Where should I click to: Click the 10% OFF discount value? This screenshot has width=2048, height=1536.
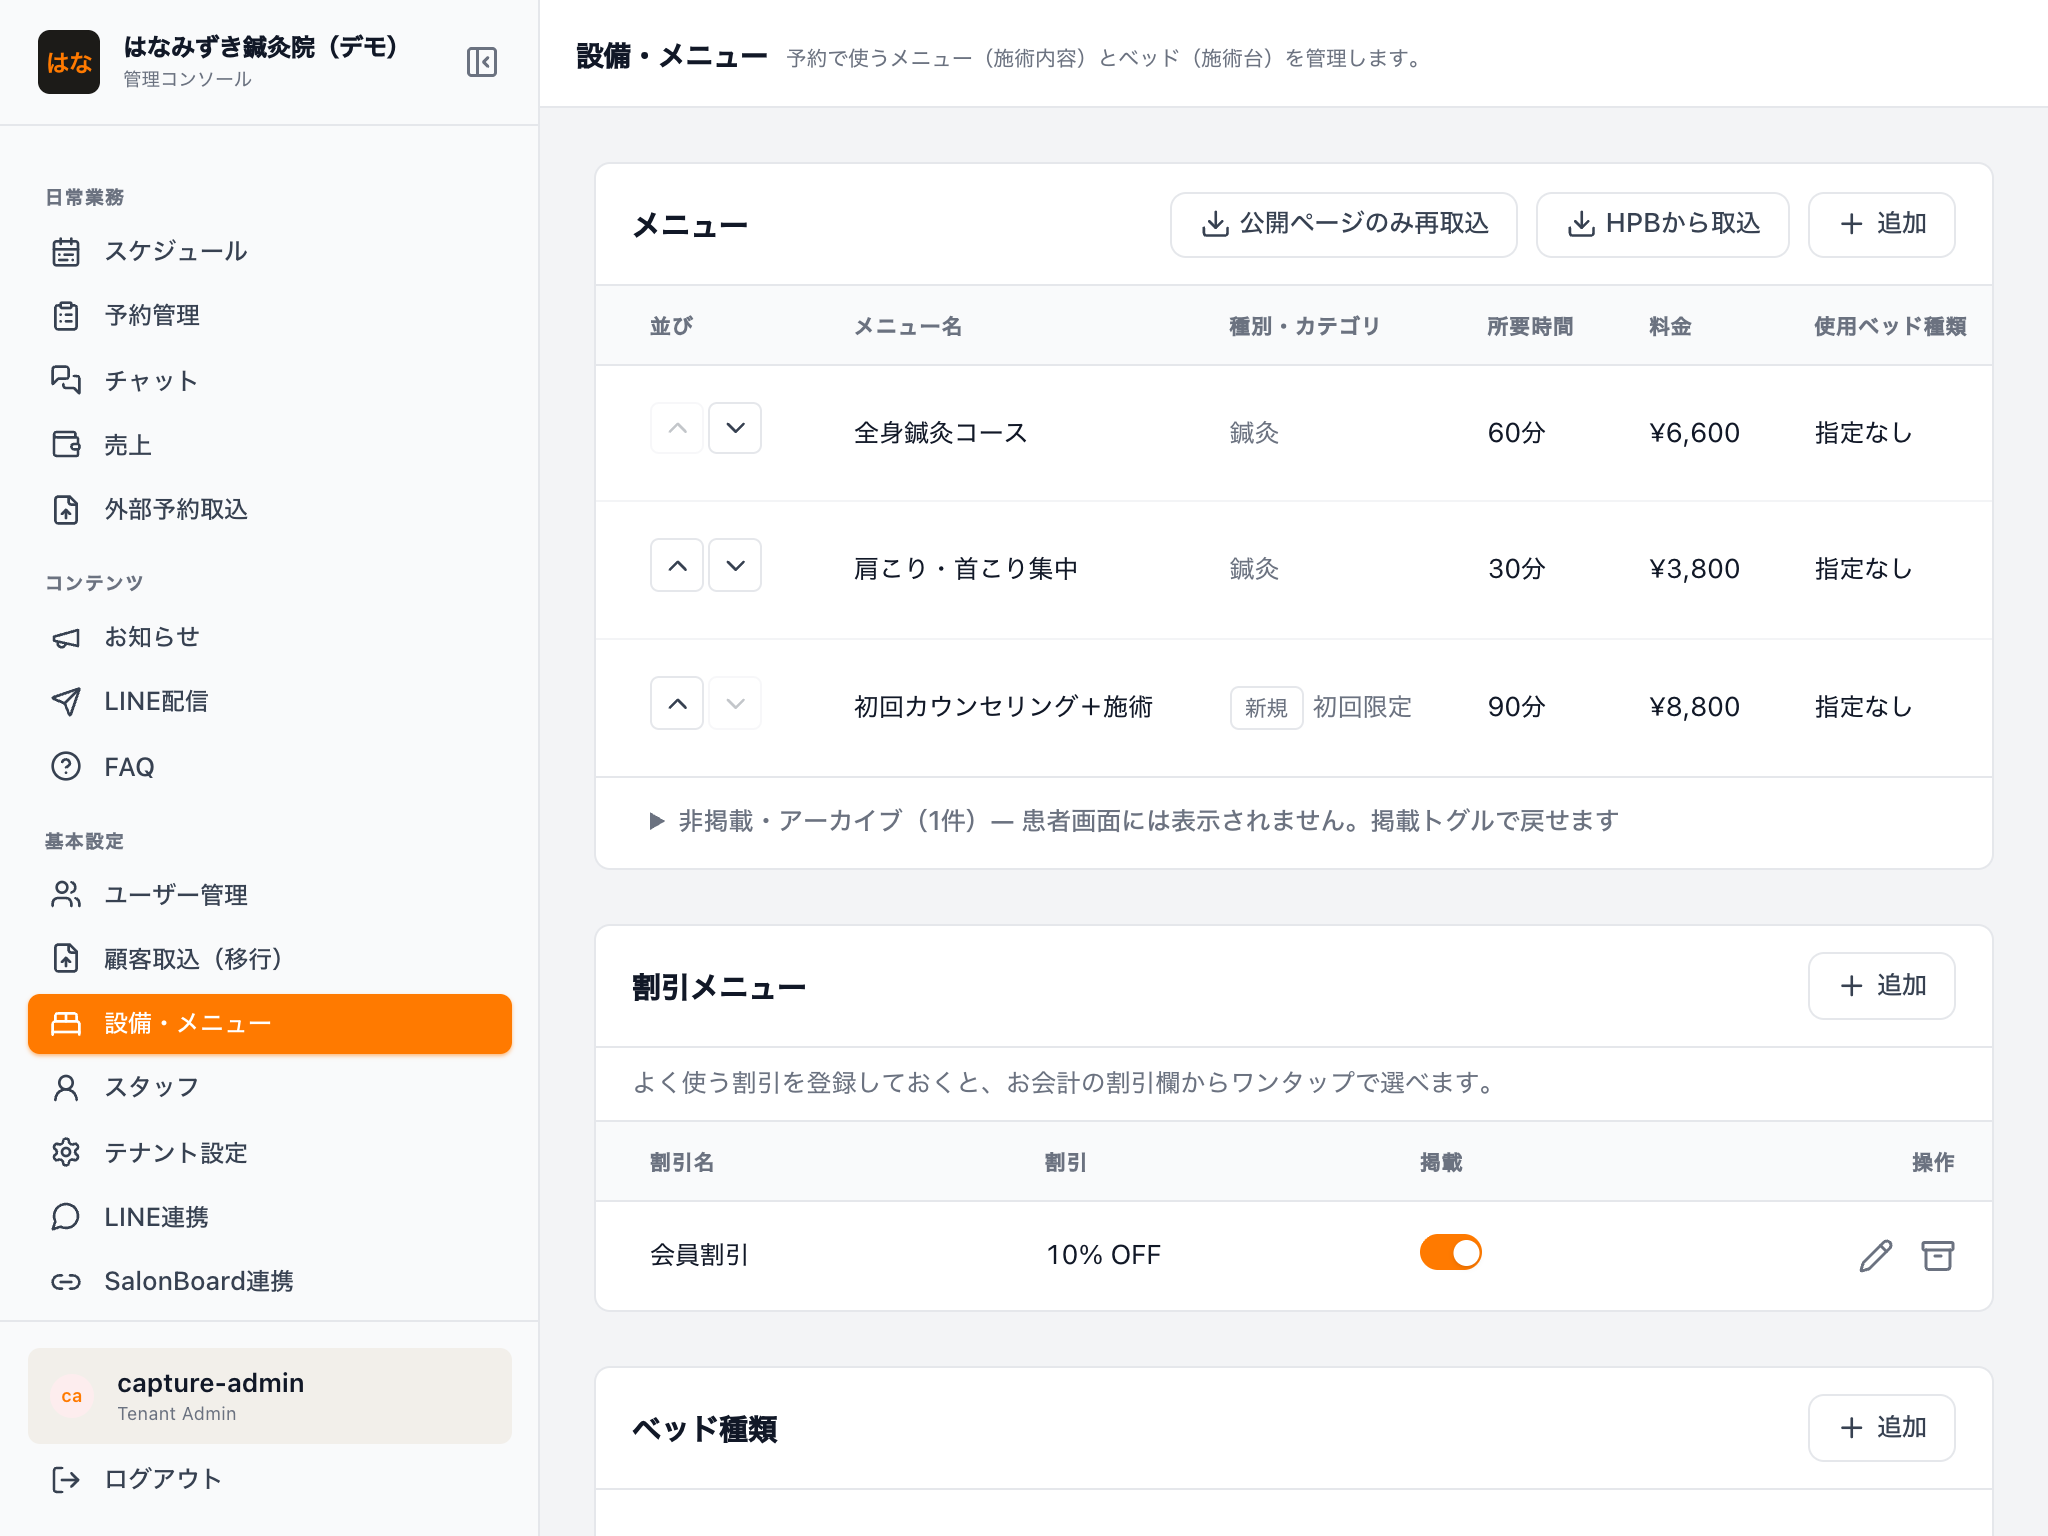point(1103,1255)
